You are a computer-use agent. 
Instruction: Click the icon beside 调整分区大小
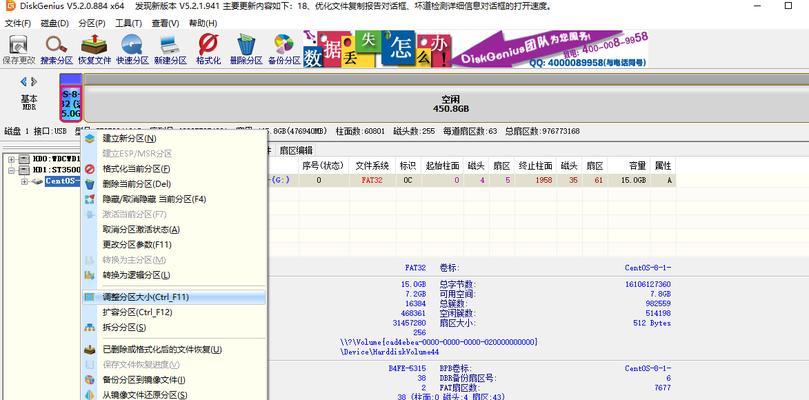(x=90, y=297)
